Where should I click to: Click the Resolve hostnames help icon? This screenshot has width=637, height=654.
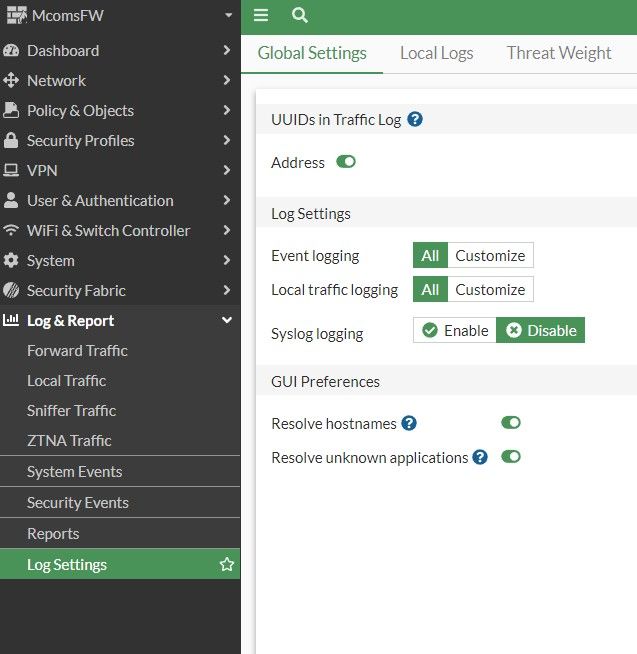pyautogui.click(x=409, y=423)
